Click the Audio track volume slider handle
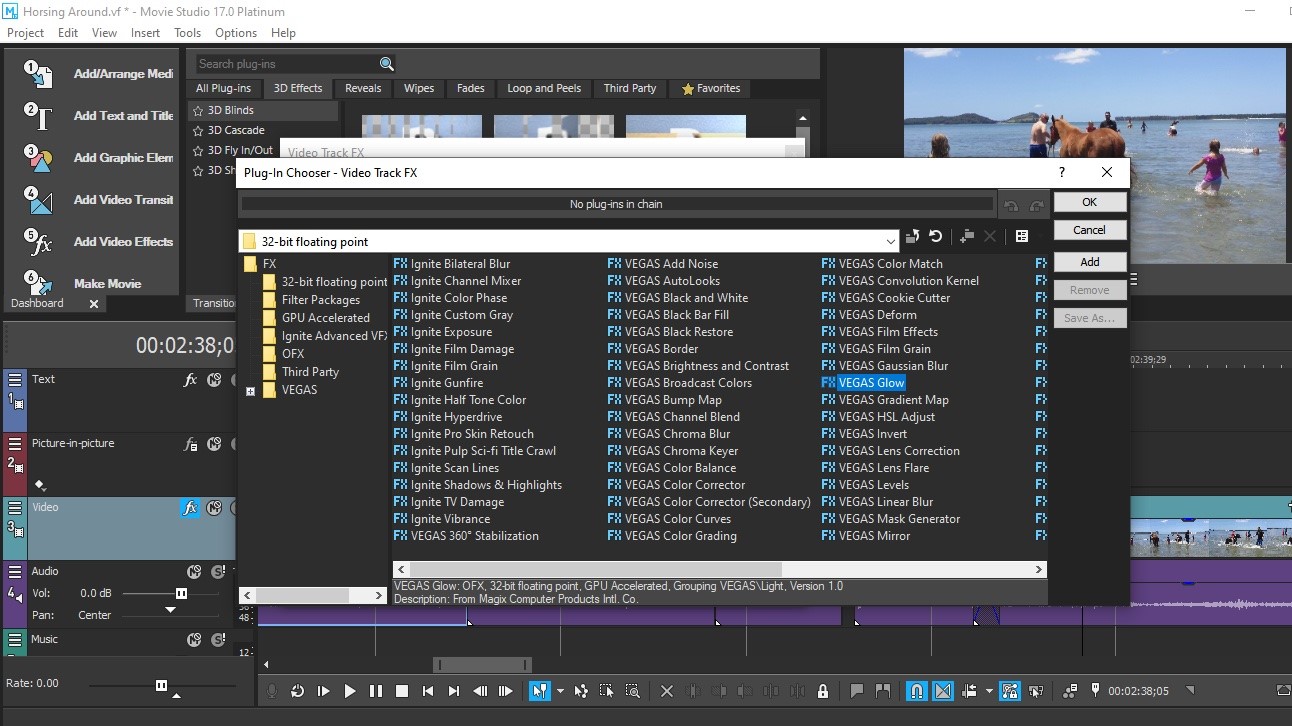Screen dimensions: 1292x726 [x=181, y=593]
